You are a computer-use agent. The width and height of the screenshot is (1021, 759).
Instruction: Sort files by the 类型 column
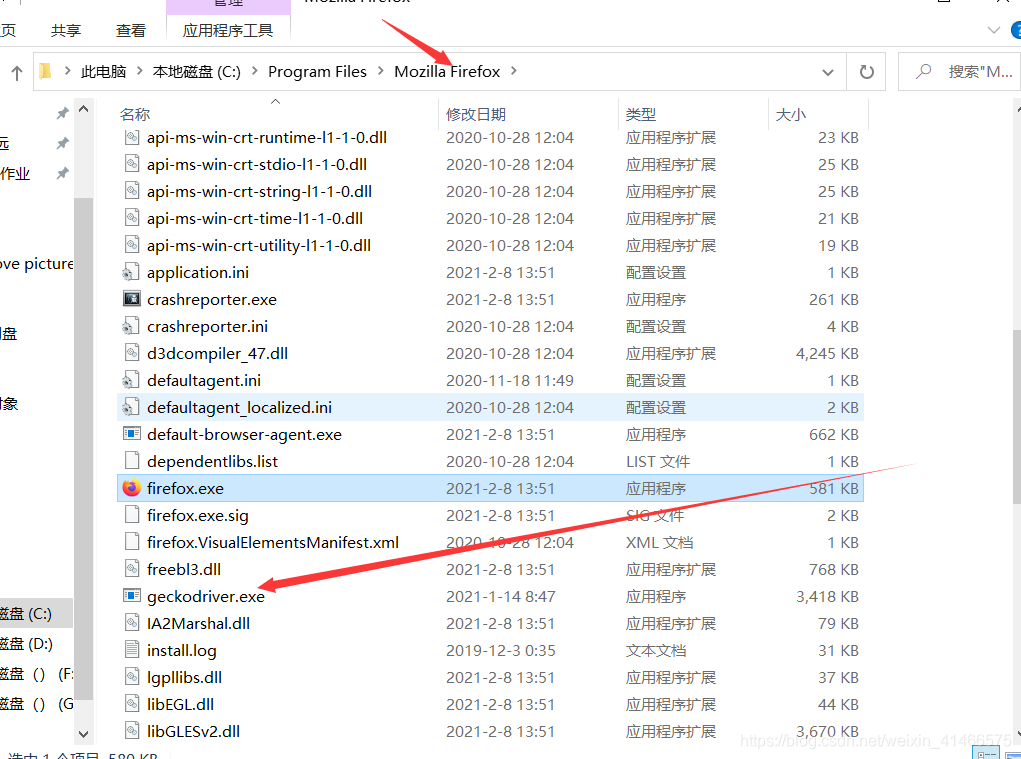pos(641,115)
